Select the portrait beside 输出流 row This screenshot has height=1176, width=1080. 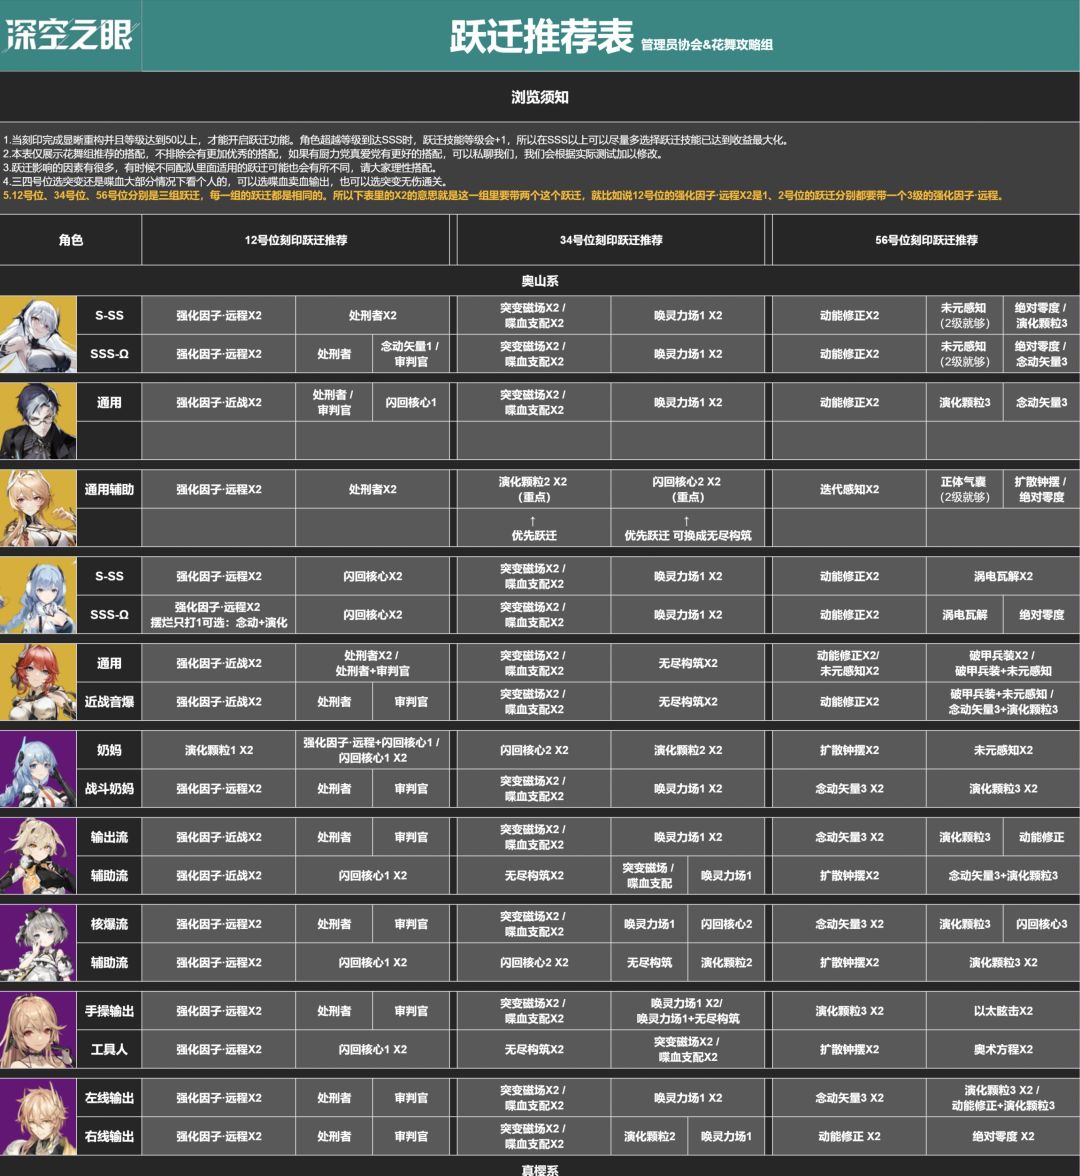(x=38, y=856)
